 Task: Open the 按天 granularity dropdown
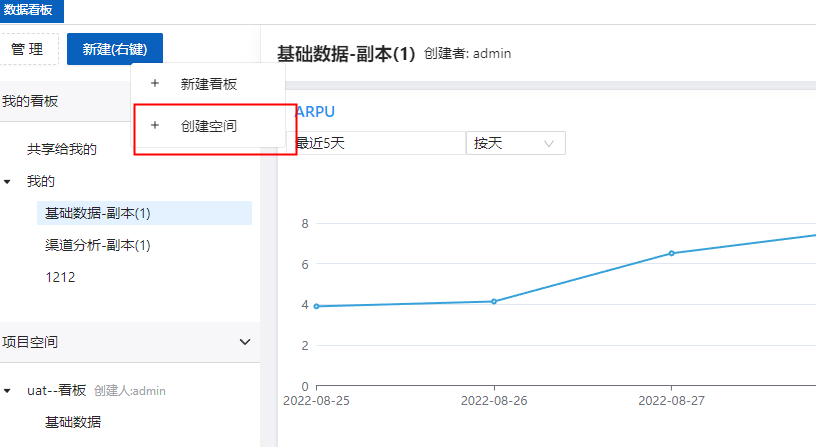point(516,143)
